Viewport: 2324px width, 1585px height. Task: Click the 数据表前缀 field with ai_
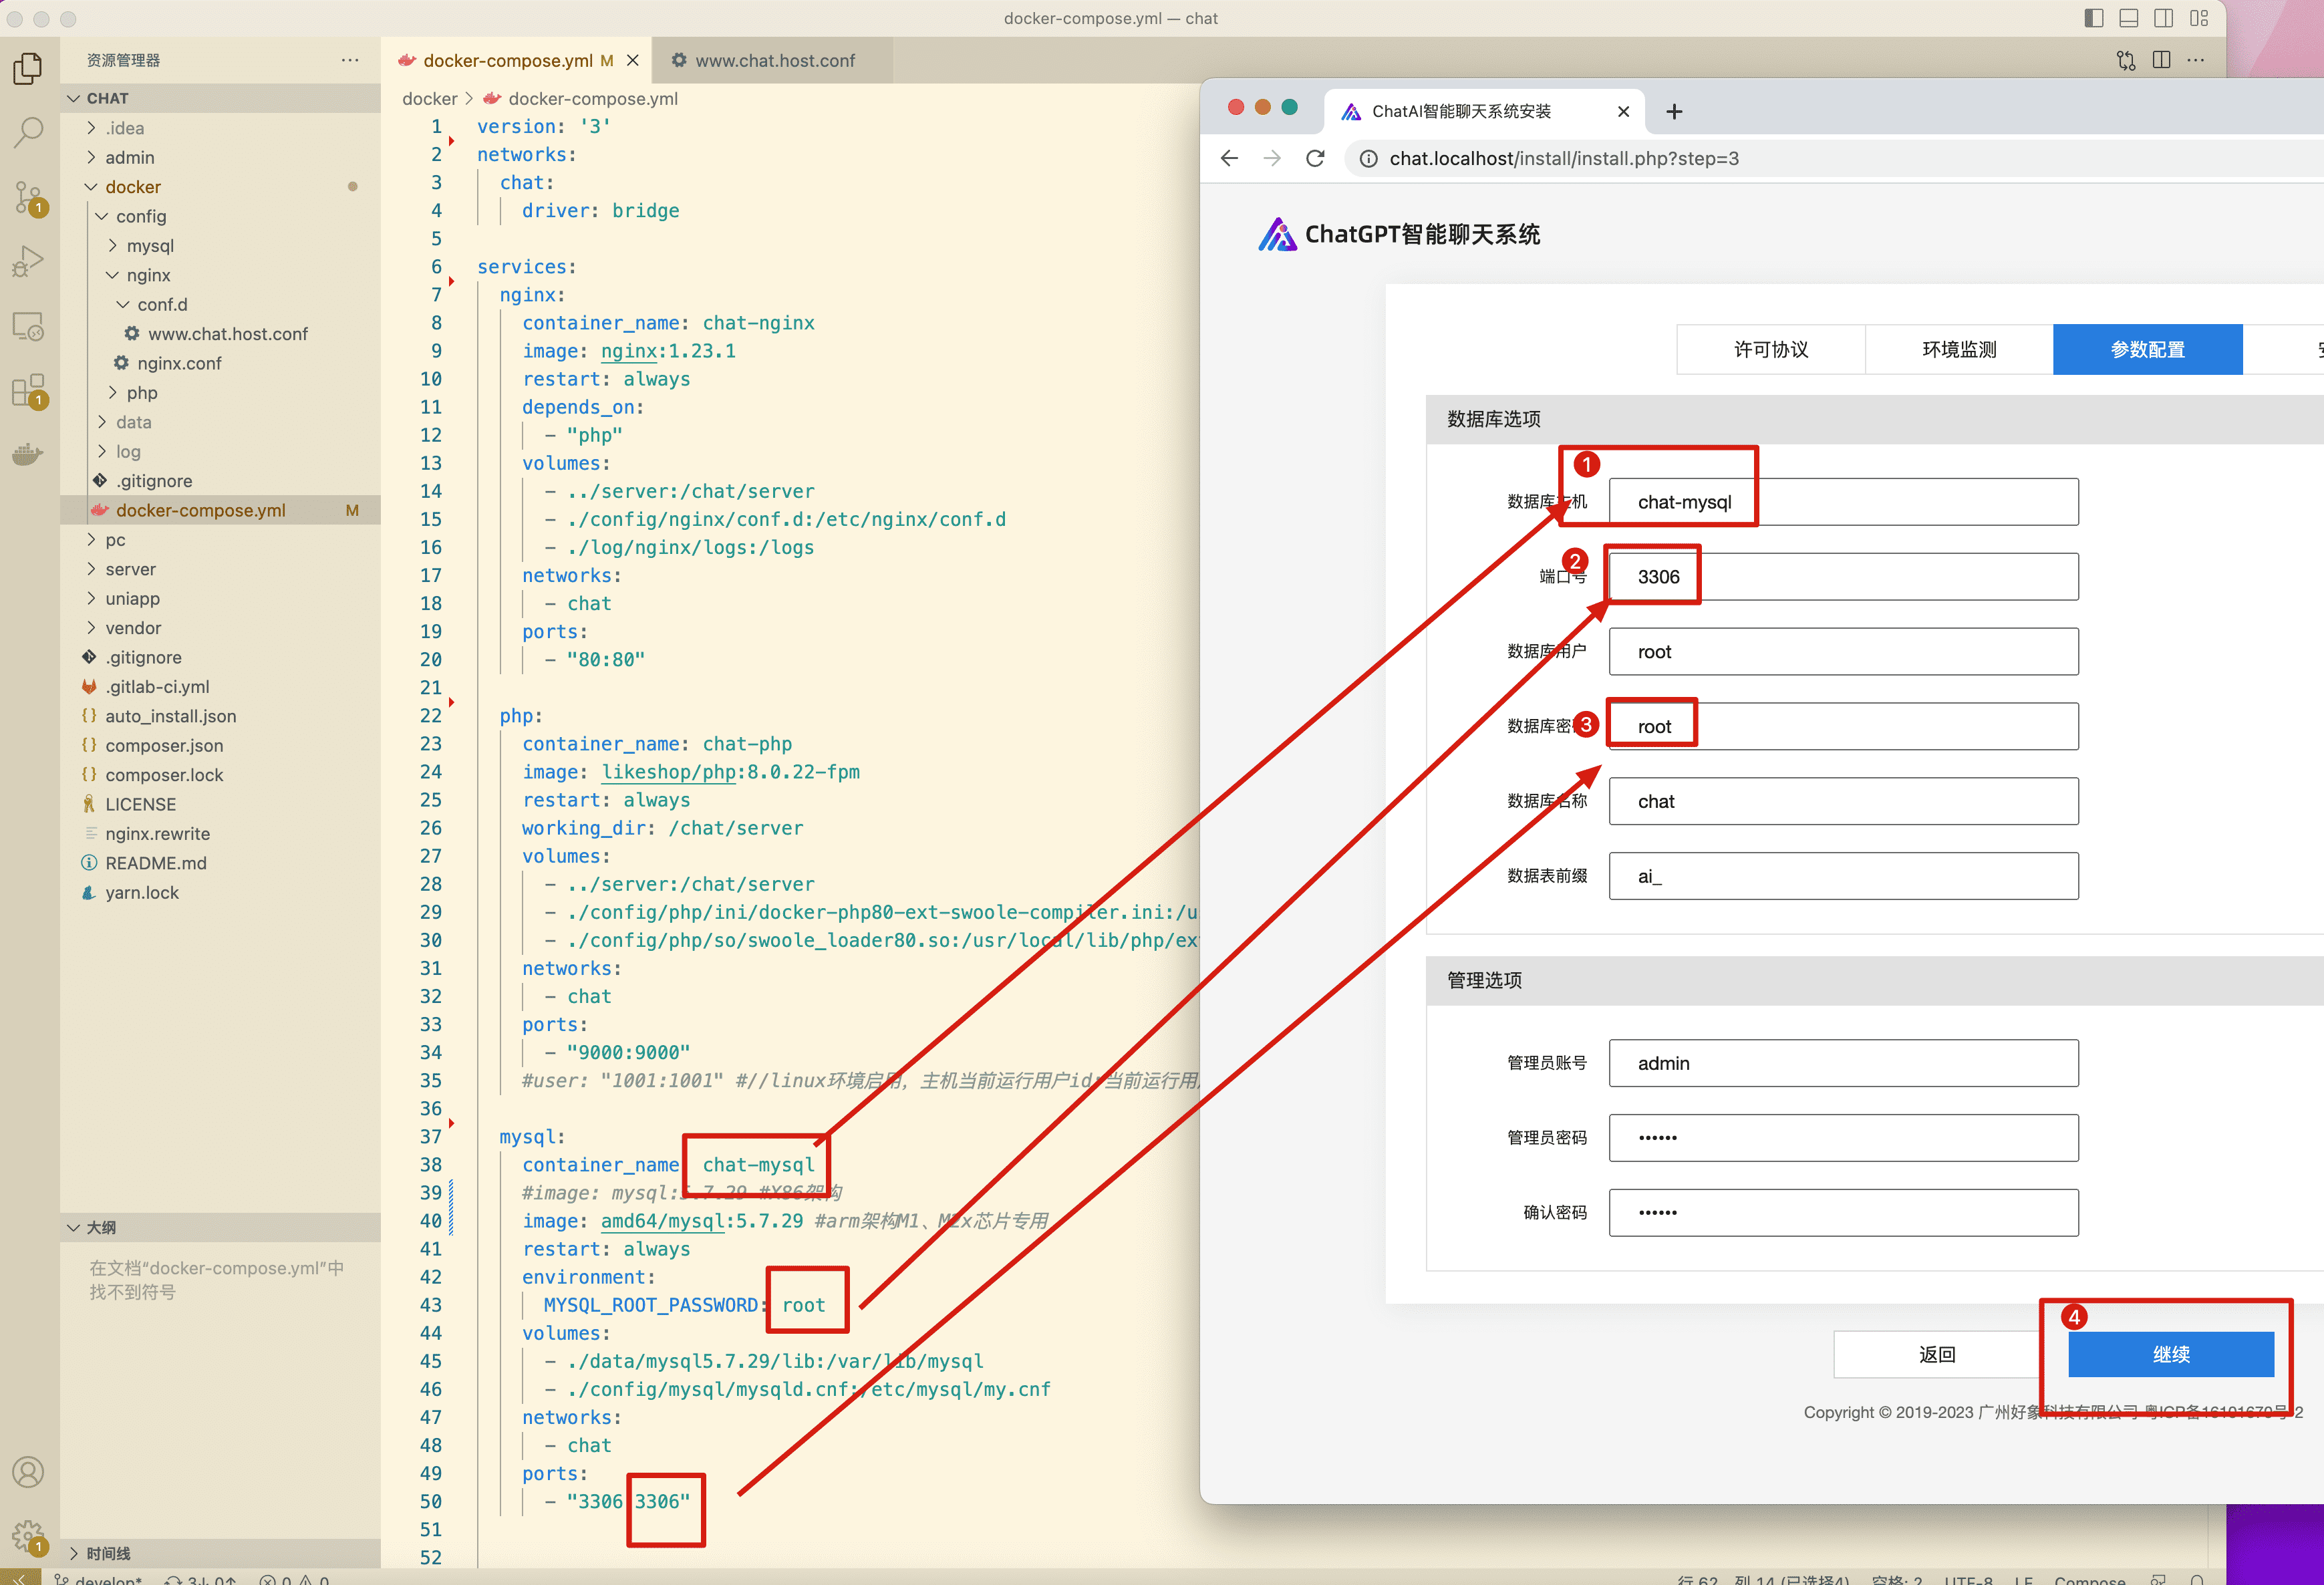1843,877
